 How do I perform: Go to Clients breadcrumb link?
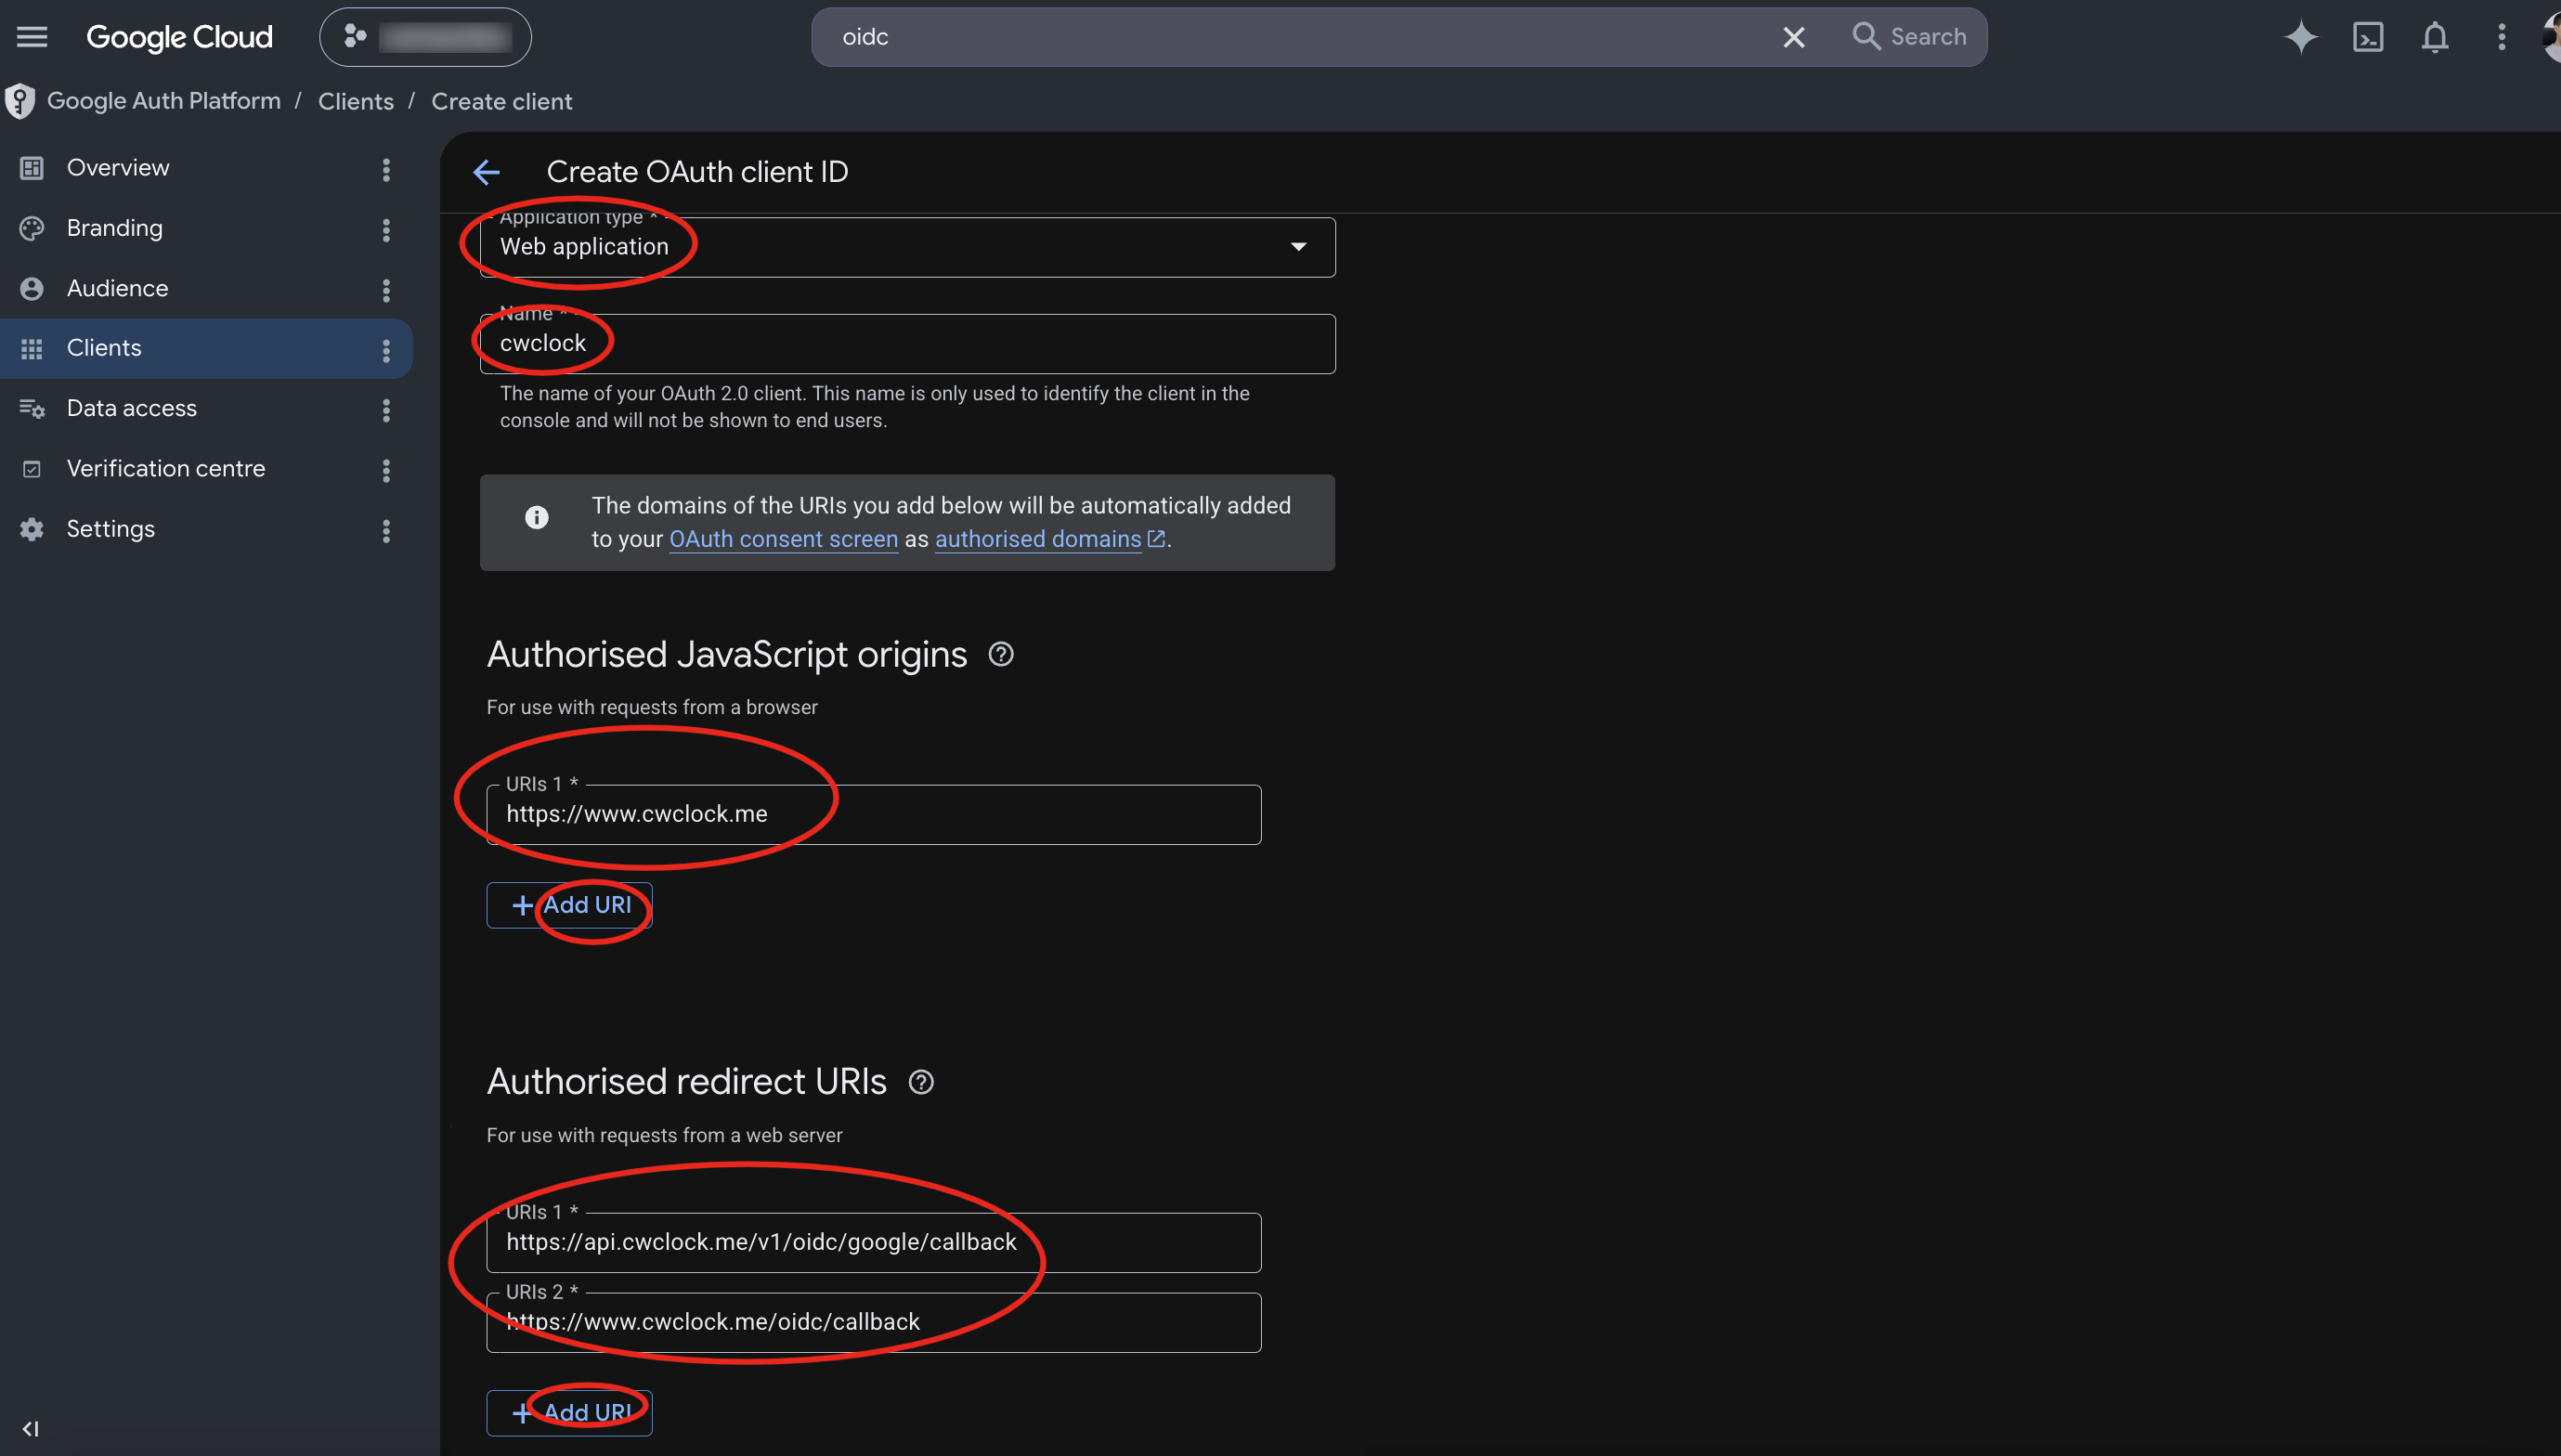coord(355,101)
